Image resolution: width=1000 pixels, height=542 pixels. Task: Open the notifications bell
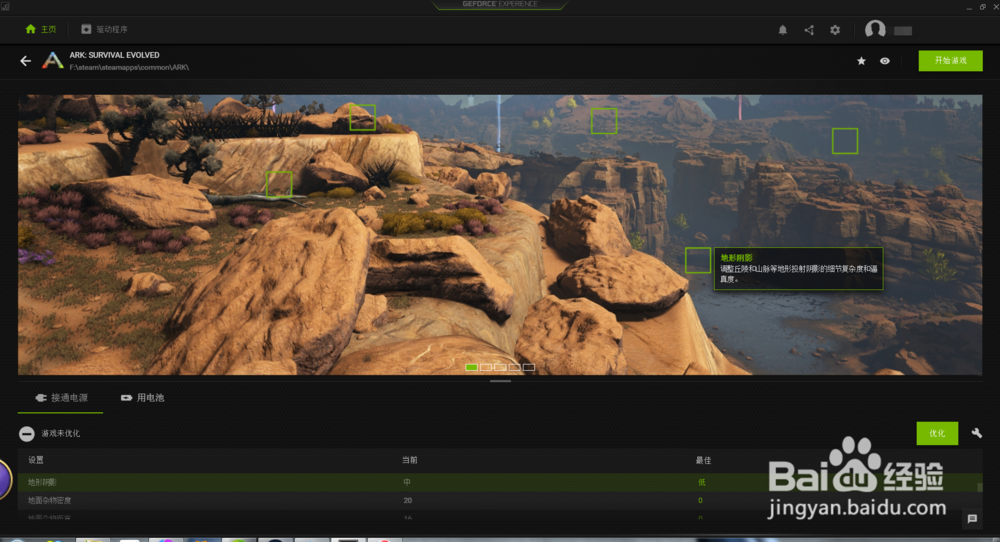(783, 30)
